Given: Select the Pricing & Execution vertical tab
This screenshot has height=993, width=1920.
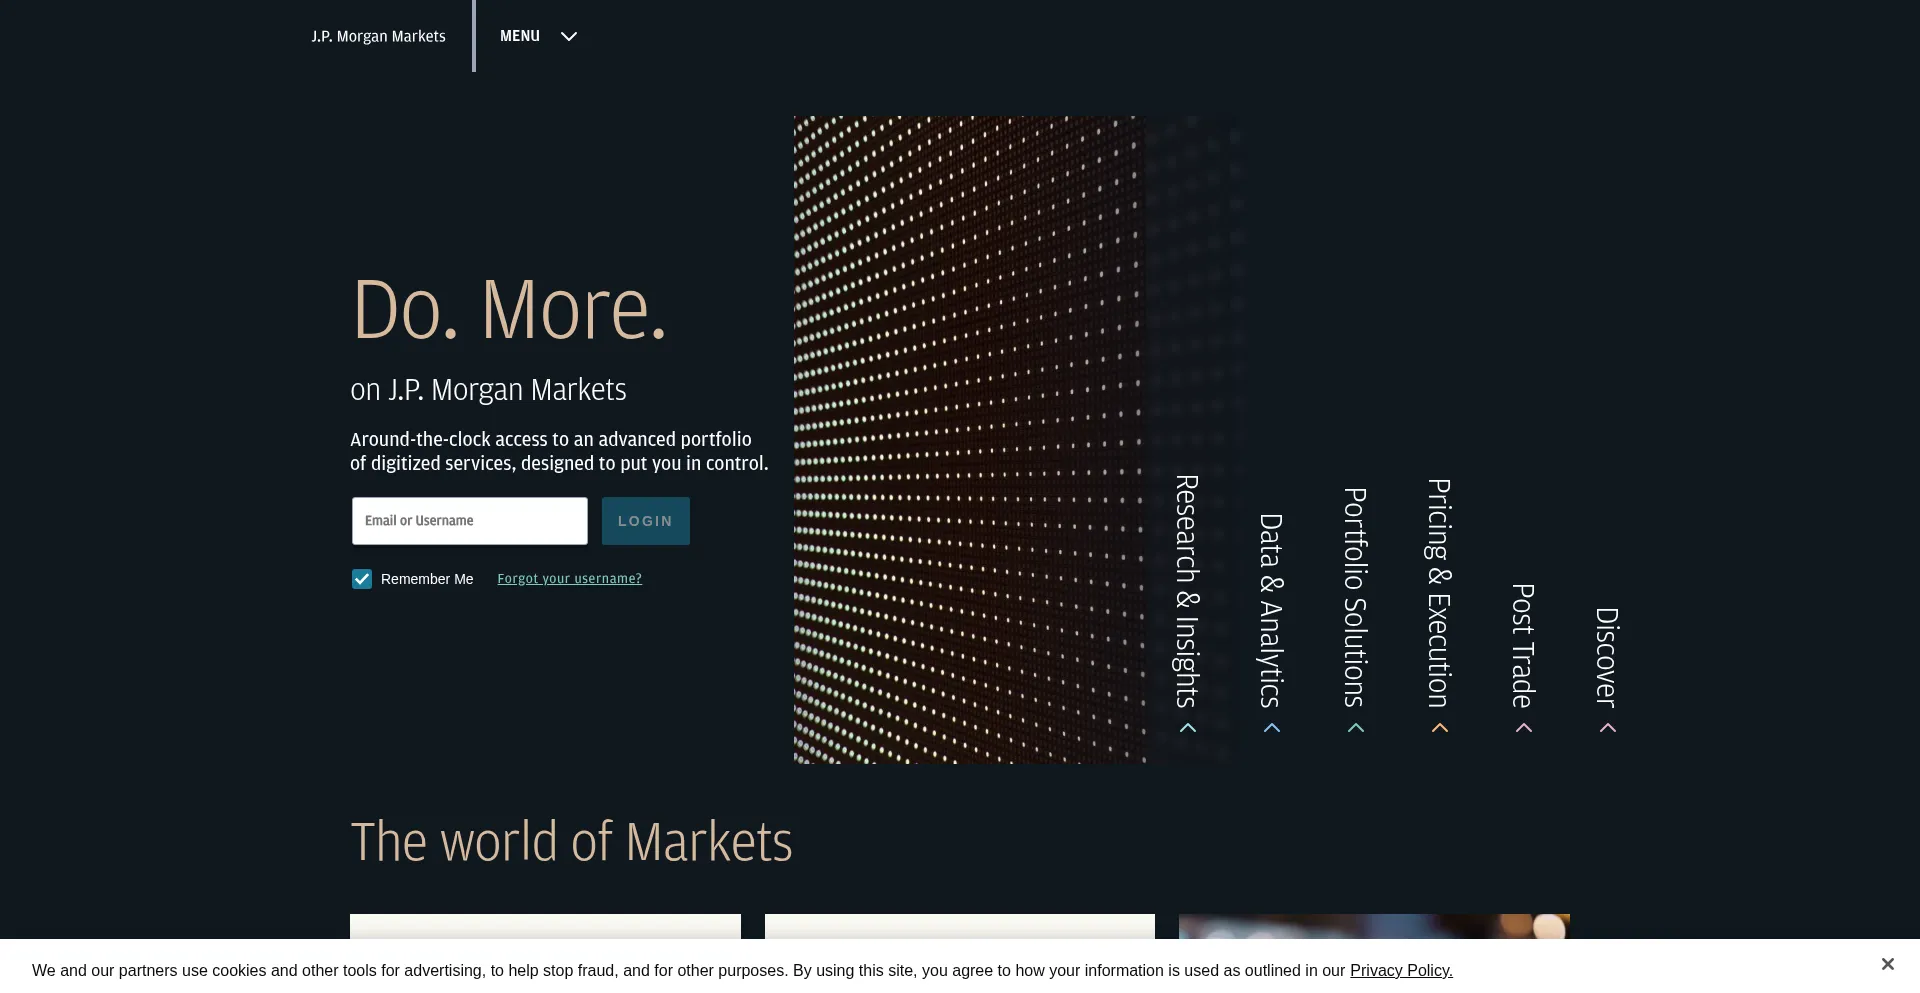Looking at the screenshot, I should [1439, 593].
